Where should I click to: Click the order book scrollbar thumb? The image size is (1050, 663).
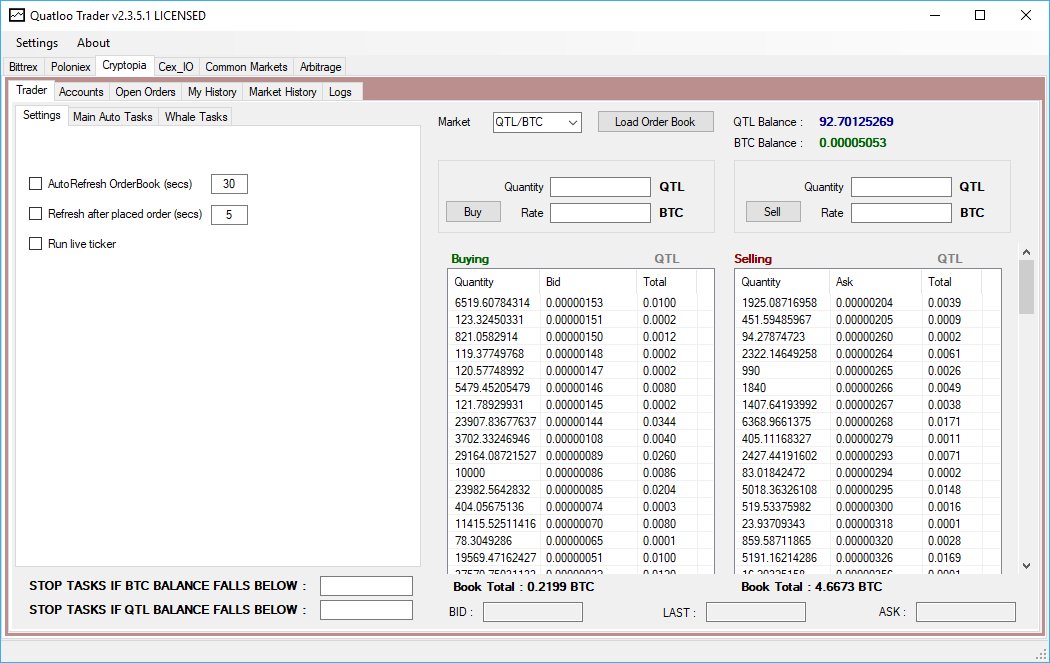click(x=1026, y=287)
